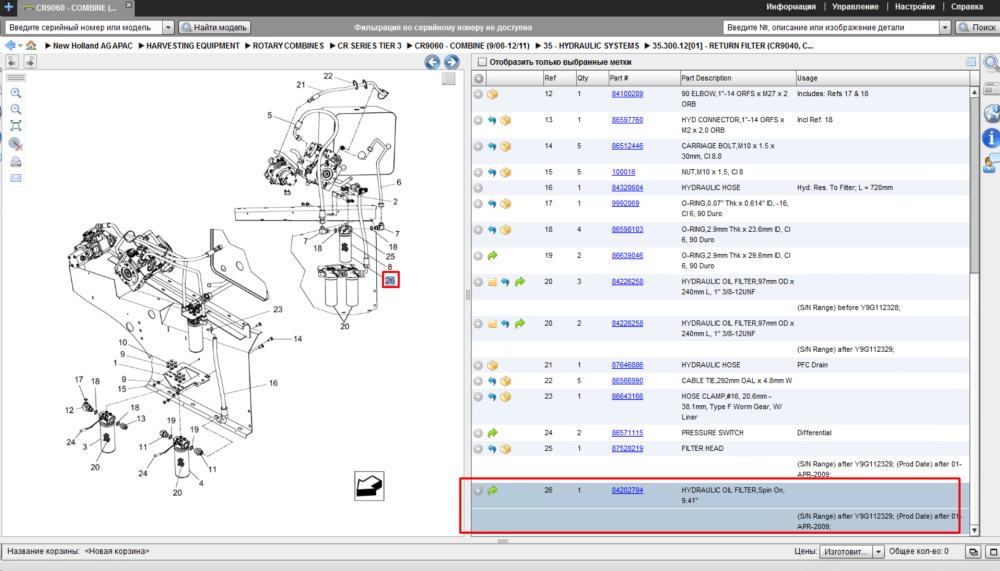
Task: Open the Настройки menu
Action: pyautogui.click(x=915, y=7)
